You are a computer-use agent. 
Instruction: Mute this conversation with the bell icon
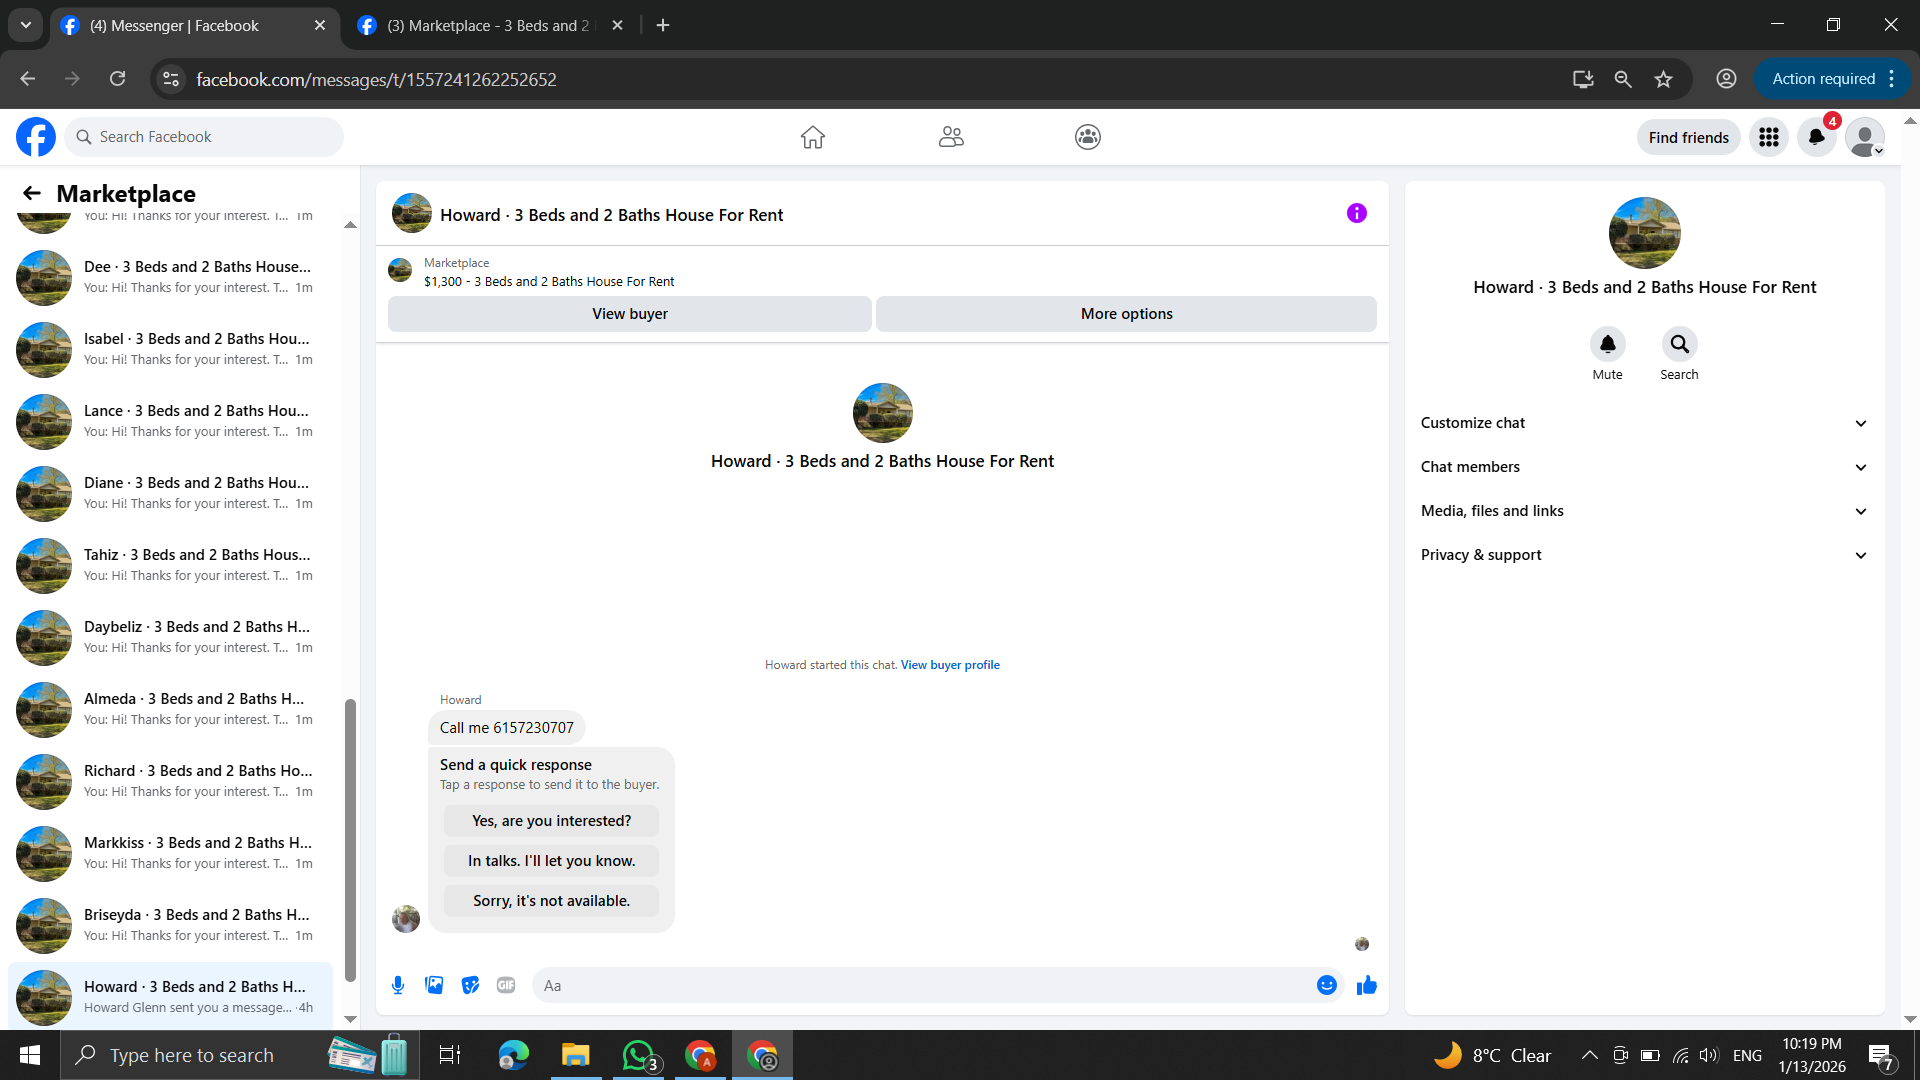[x=1607, y=344]
